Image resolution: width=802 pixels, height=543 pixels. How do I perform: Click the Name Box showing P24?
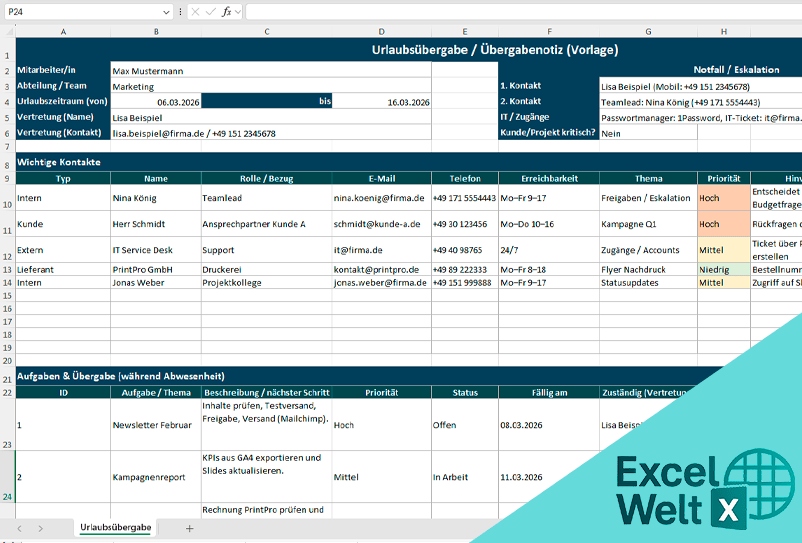coord(80,12)
